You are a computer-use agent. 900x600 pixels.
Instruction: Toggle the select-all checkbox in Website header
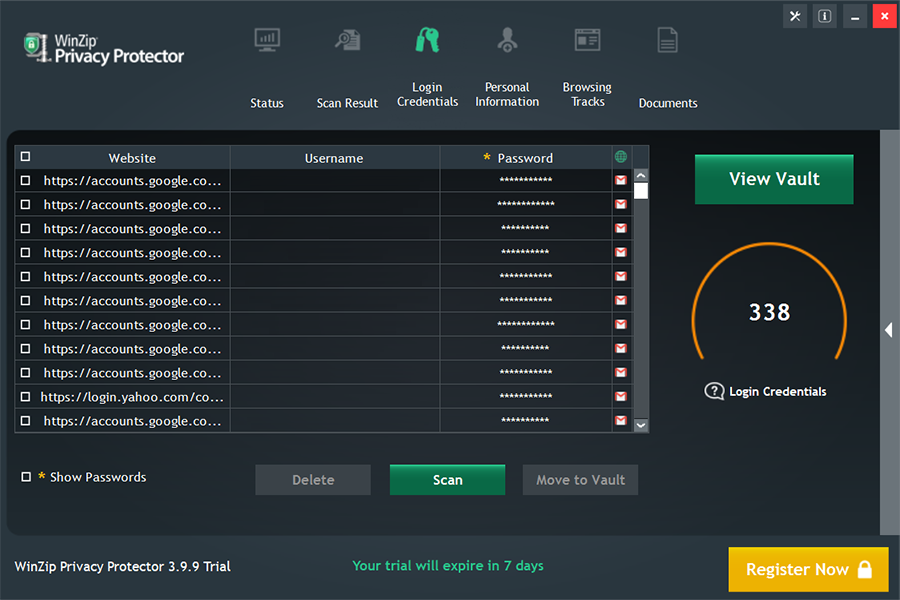[25, 157]
